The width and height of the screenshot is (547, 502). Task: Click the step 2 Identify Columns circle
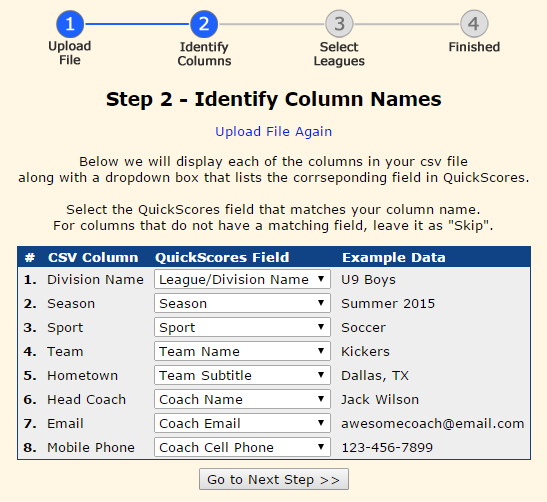pyautogui.click(x=204, y=24)
